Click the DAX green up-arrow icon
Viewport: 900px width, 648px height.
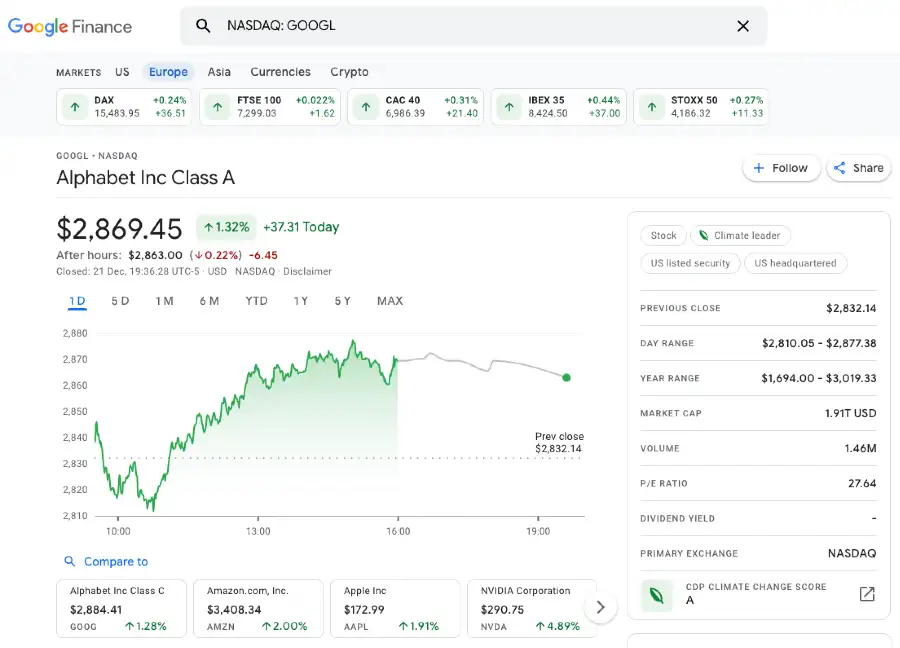75,107
